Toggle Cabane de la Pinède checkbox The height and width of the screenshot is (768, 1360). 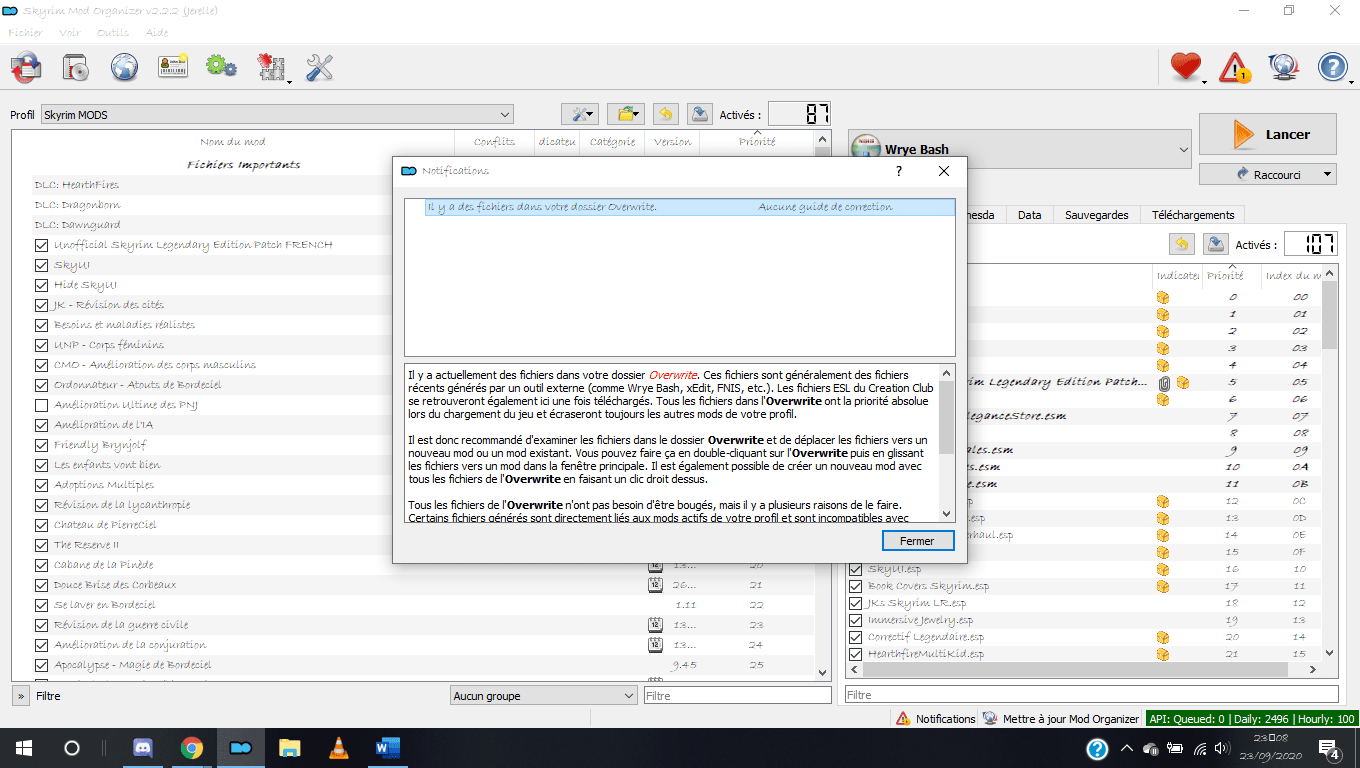pos(41,565)
